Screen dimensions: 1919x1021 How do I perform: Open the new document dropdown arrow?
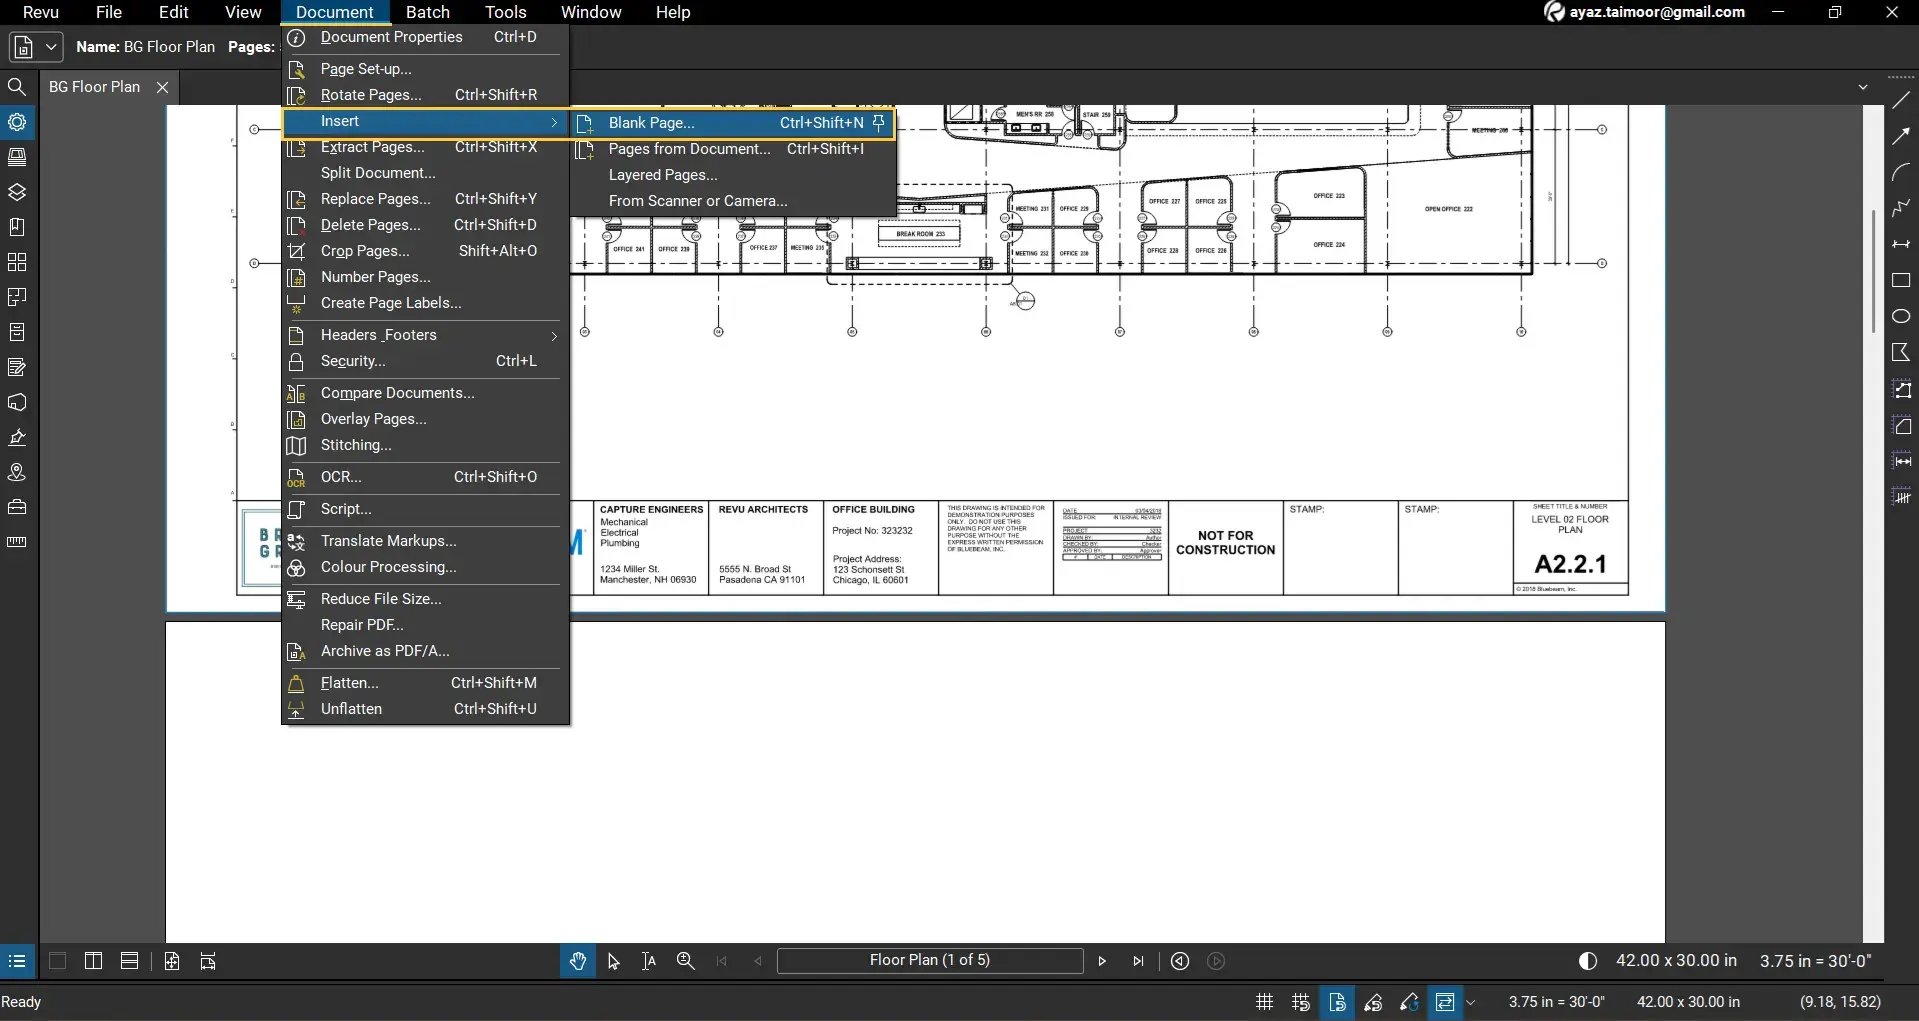click(x=49, y=47)
